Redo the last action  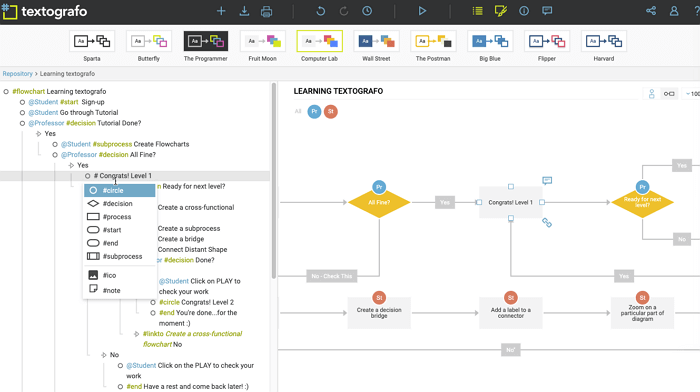(x=344, y=11)
